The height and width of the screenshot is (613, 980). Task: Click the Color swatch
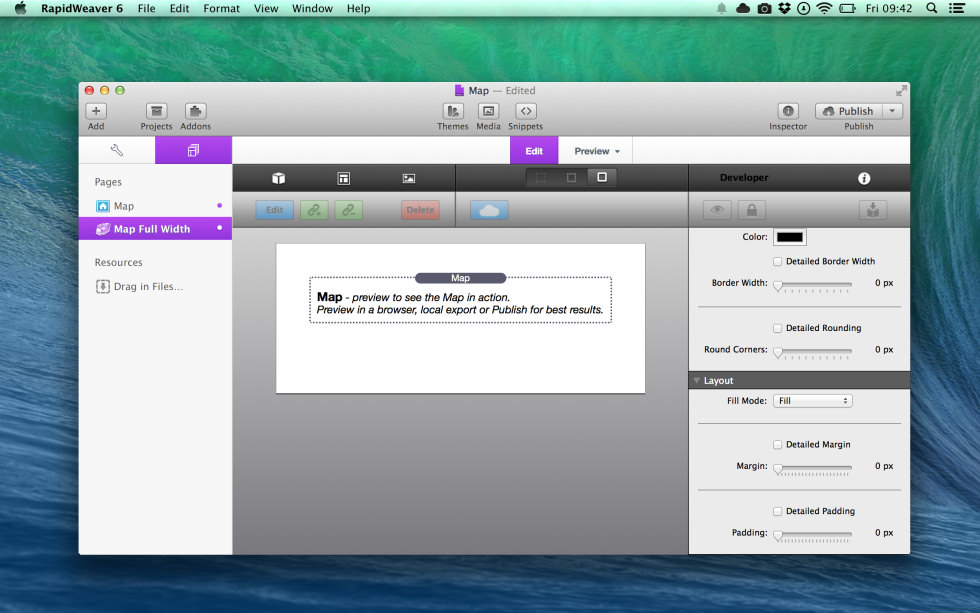[789, 237]
